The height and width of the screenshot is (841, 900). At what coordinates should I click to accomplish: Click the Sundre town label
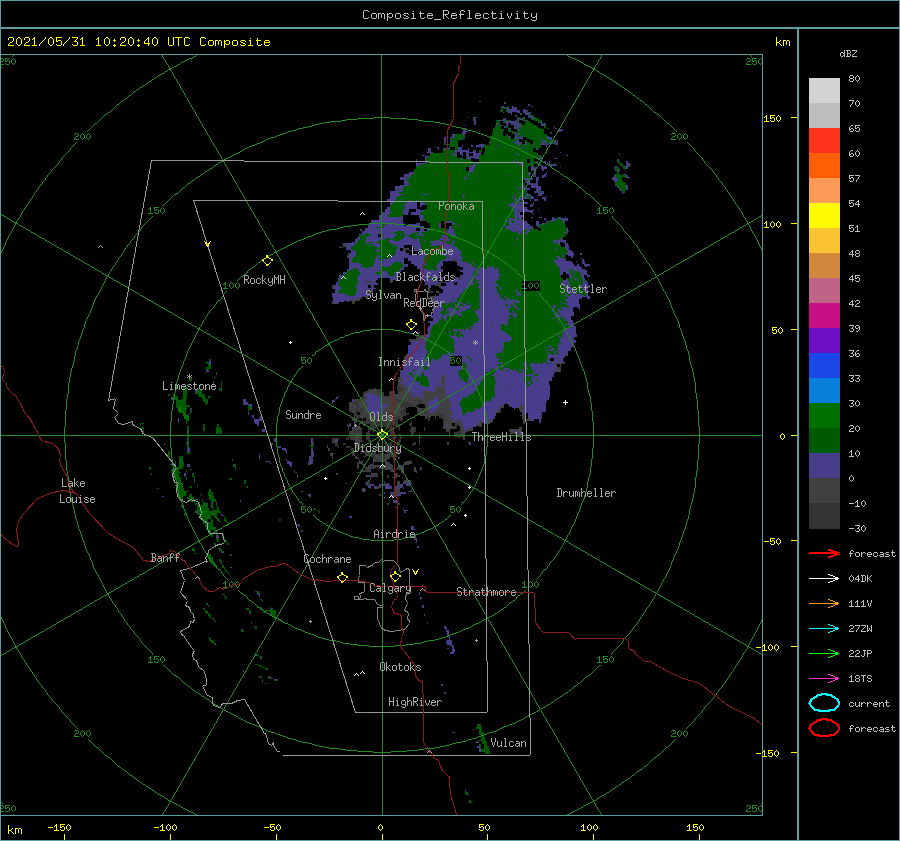pos(304,415)
